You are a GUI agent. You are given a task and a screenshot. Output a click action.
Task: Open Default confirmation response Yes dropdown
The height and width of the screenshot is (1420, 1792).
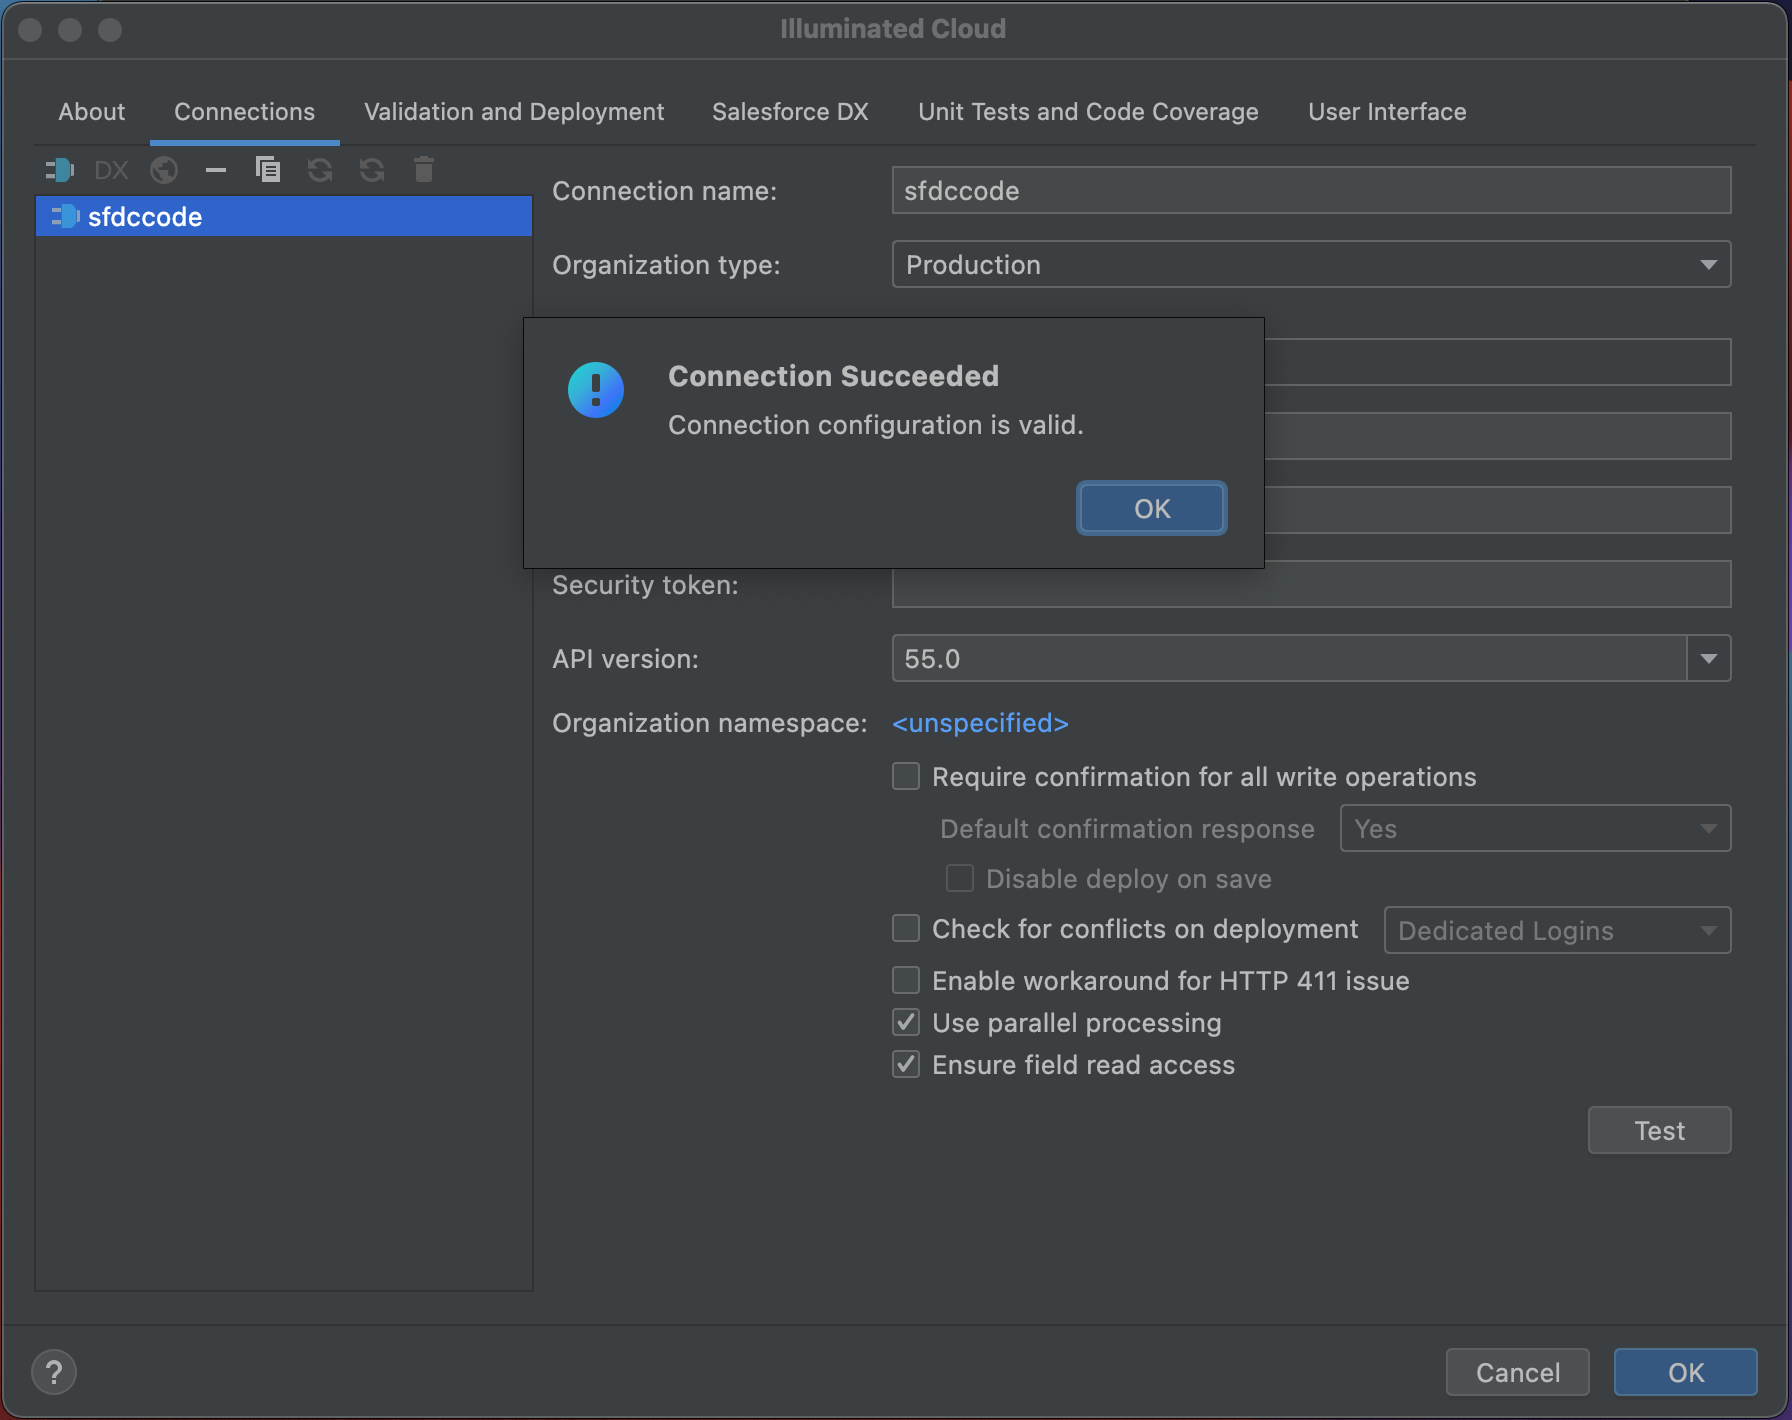coord(1535,828)
